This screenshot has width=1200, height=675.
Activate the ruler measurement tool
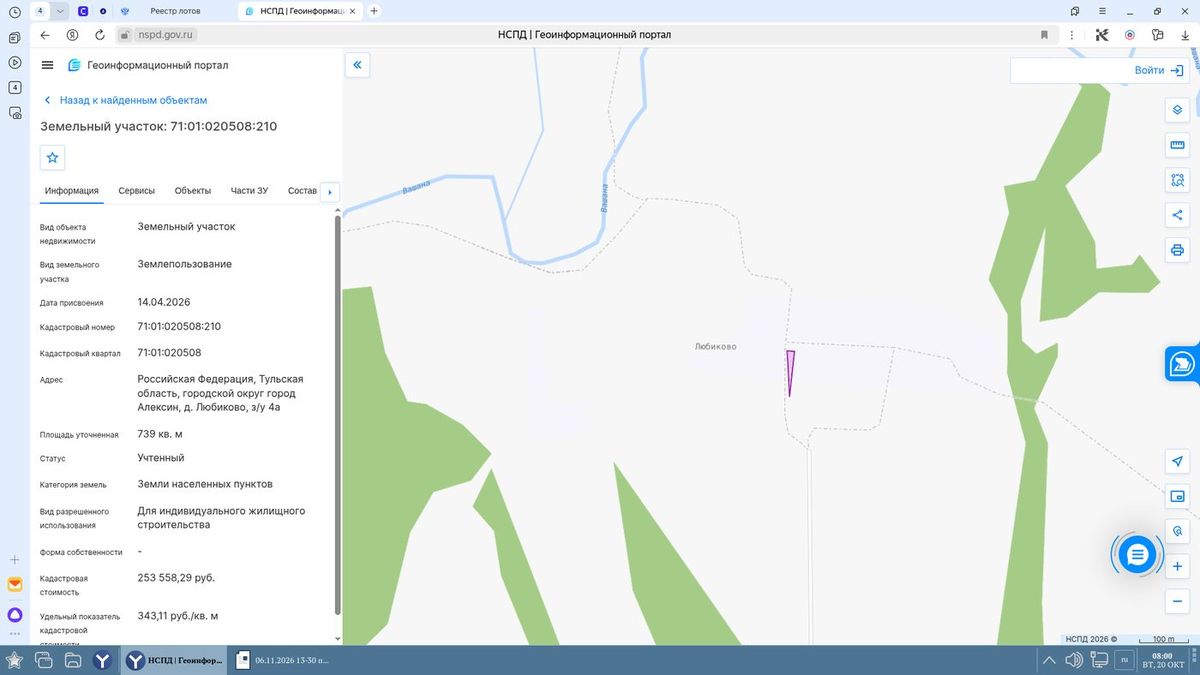pos(1177,145)
